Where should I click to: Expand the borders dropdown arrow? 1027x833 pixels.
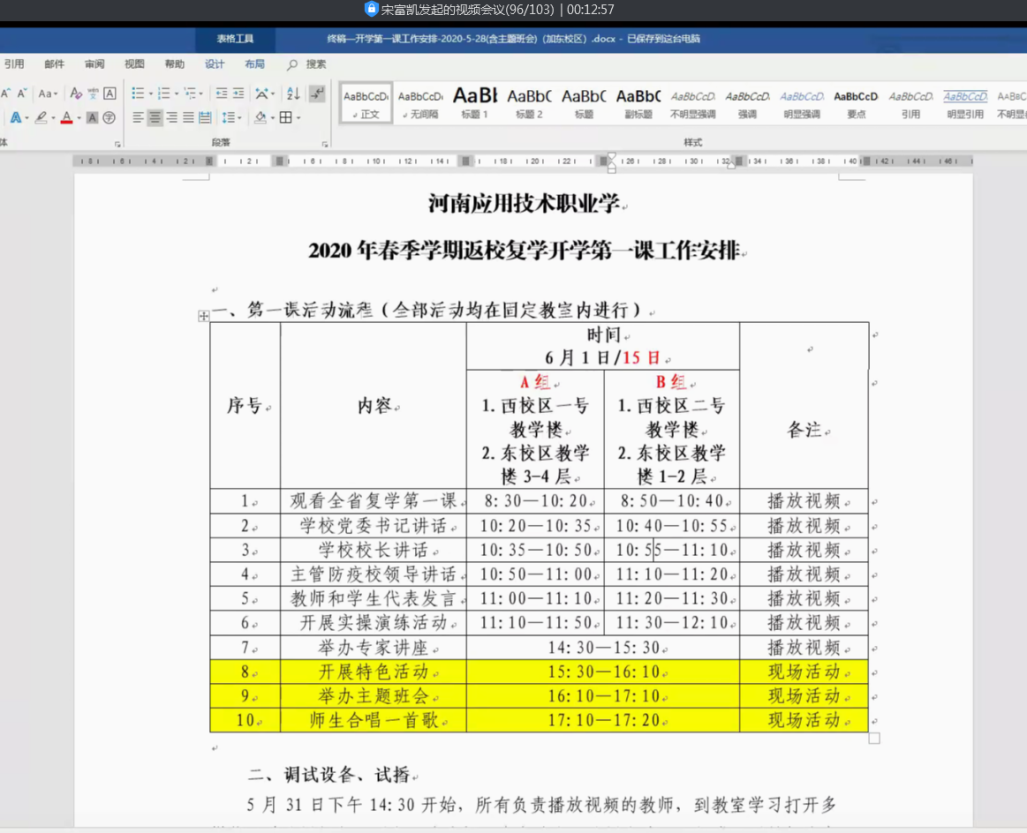[x=299, y=118]
